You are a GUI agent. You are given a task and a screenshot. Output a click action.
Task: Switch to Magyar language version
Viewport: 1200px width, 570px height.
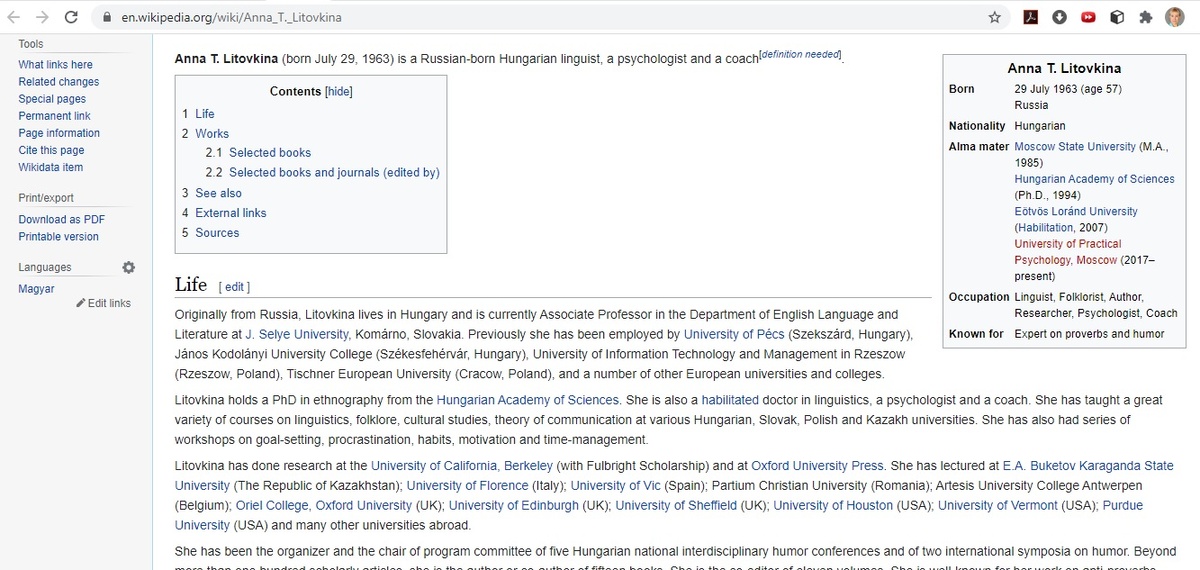point(36,289)
